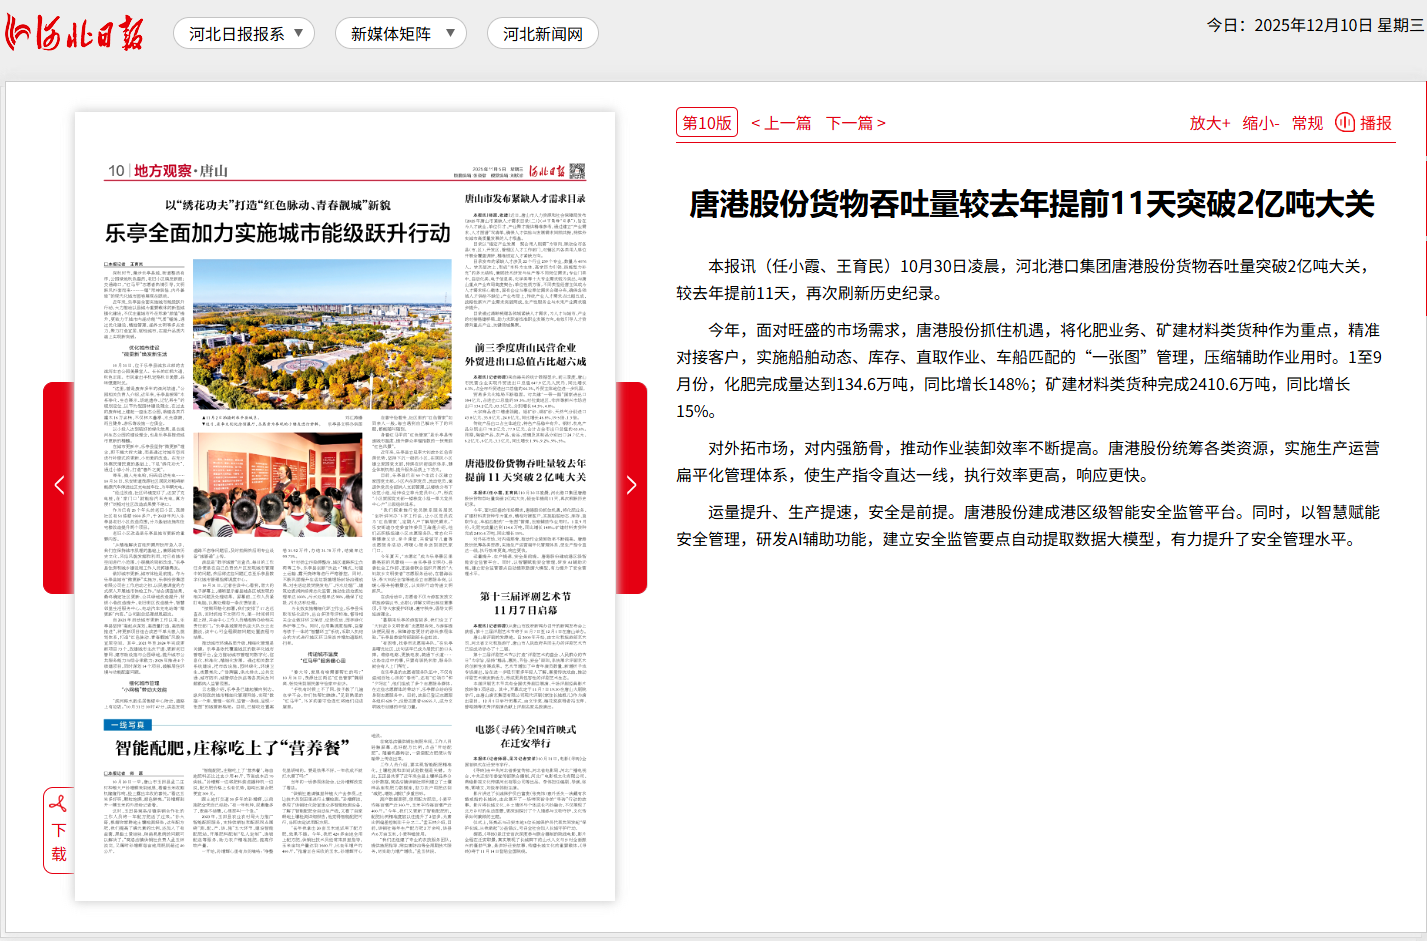Image resolution: width=1427 pixels, height=941 pixels.
Task: Click the 河北日报 masthead logo
Action: 72,32
